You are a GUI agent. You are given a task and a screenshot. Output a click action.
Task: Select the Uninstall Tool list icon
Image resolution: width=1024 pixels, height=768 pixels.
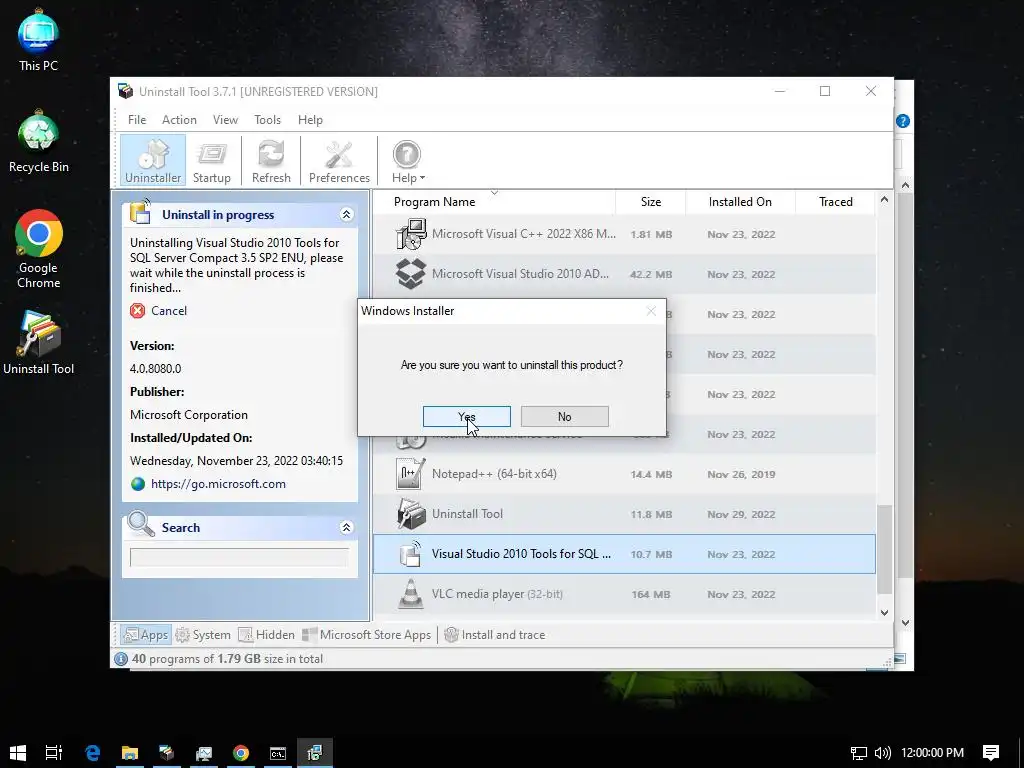tap(411, 514)
